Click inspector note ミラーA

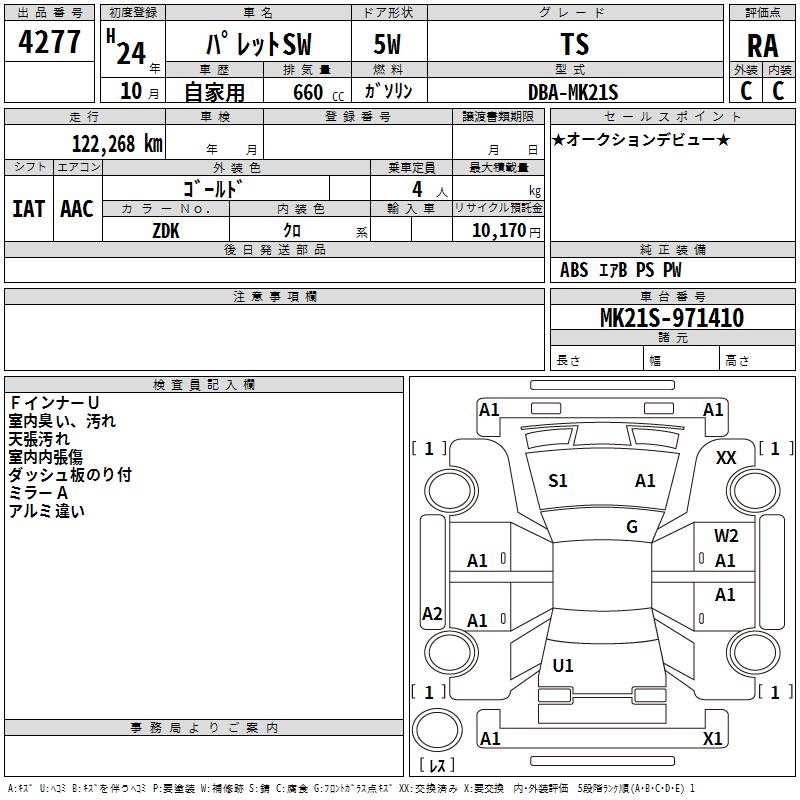click(x=38, y=493)
